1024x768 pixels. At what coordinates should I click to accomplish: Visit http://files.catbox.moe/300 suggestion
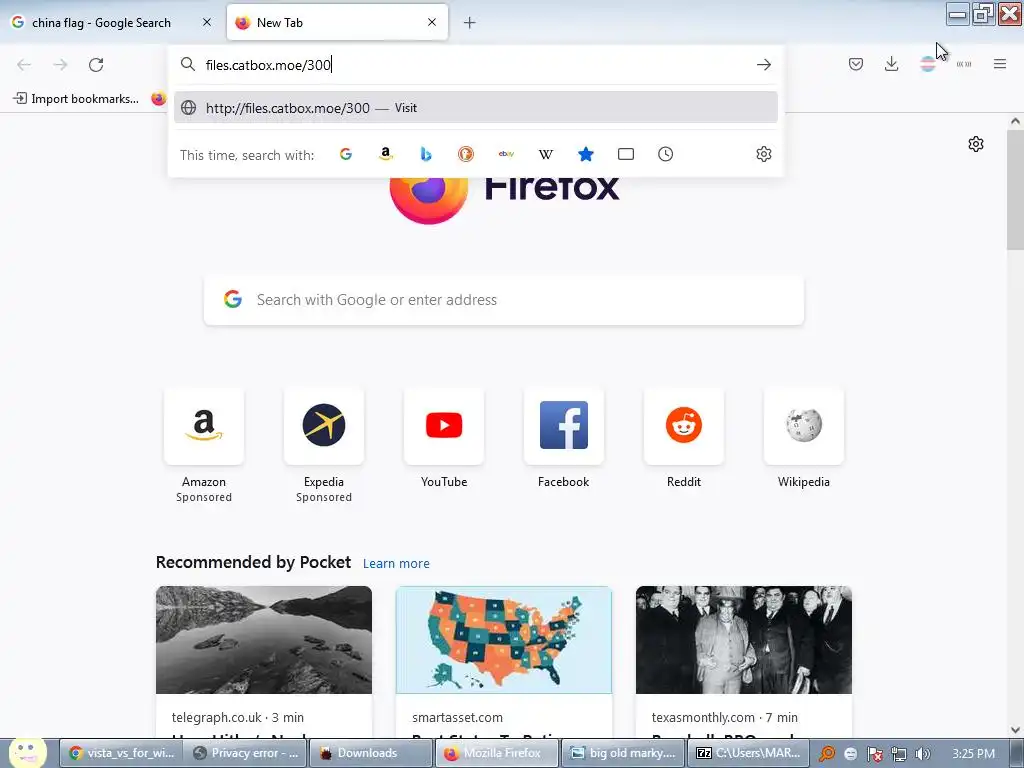pos(475,108)
